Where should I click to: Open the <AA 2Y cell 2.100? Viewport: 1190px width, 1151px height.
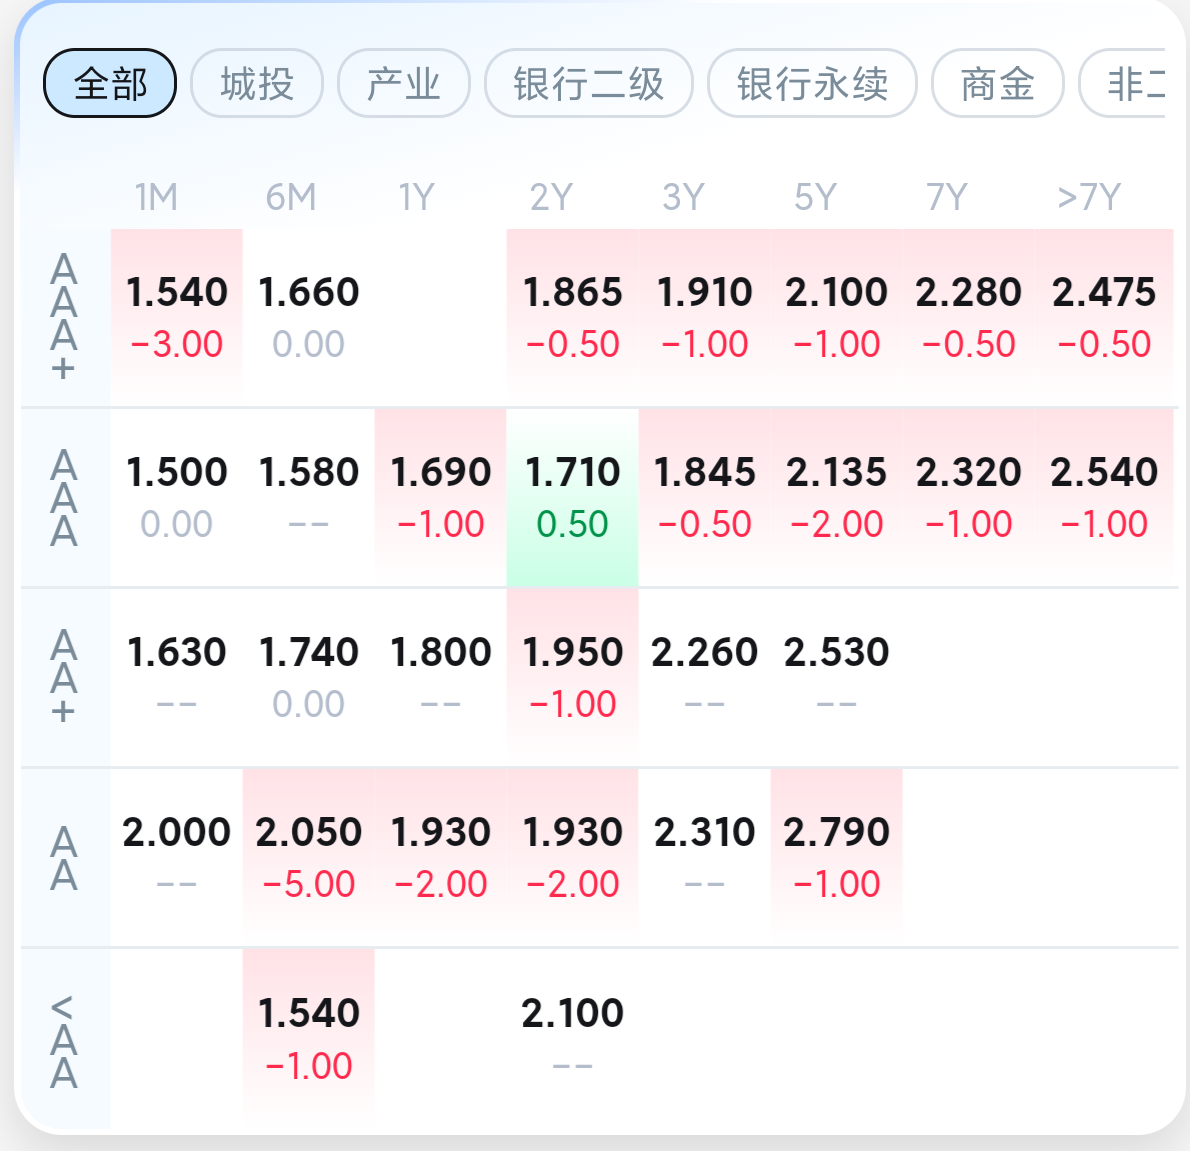(x=572, y=1036)
